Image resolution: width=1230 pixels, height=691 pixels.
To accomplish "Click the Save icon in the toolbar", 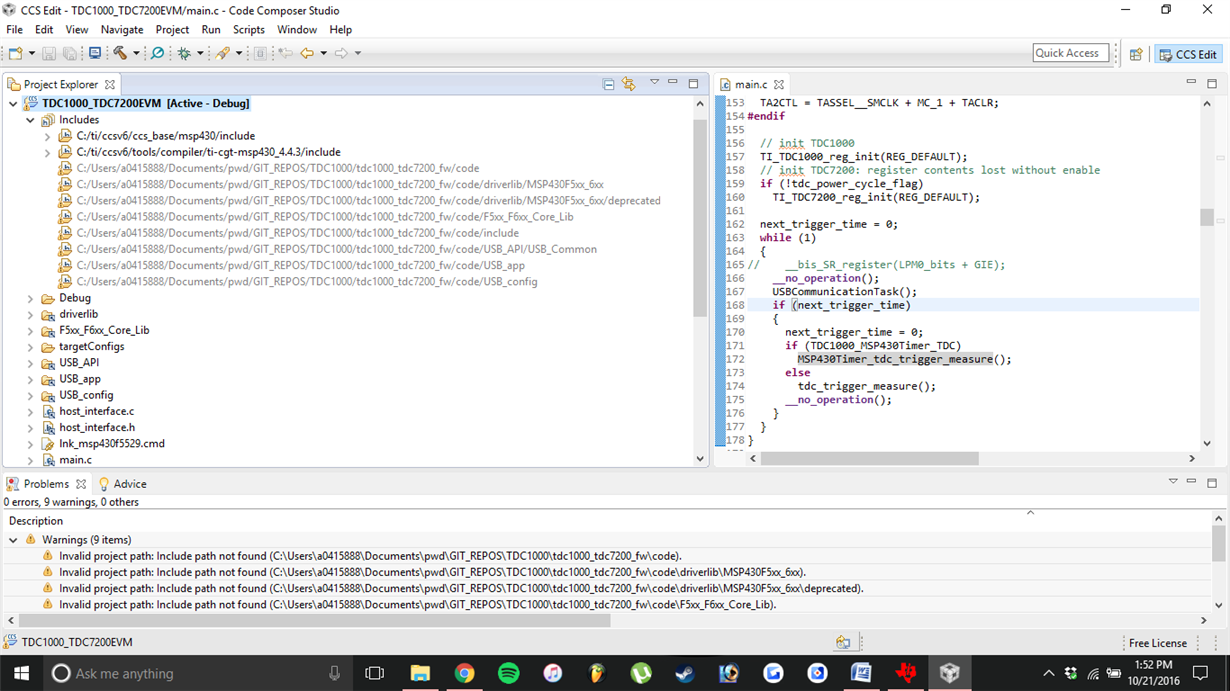I will pos(49,53).
